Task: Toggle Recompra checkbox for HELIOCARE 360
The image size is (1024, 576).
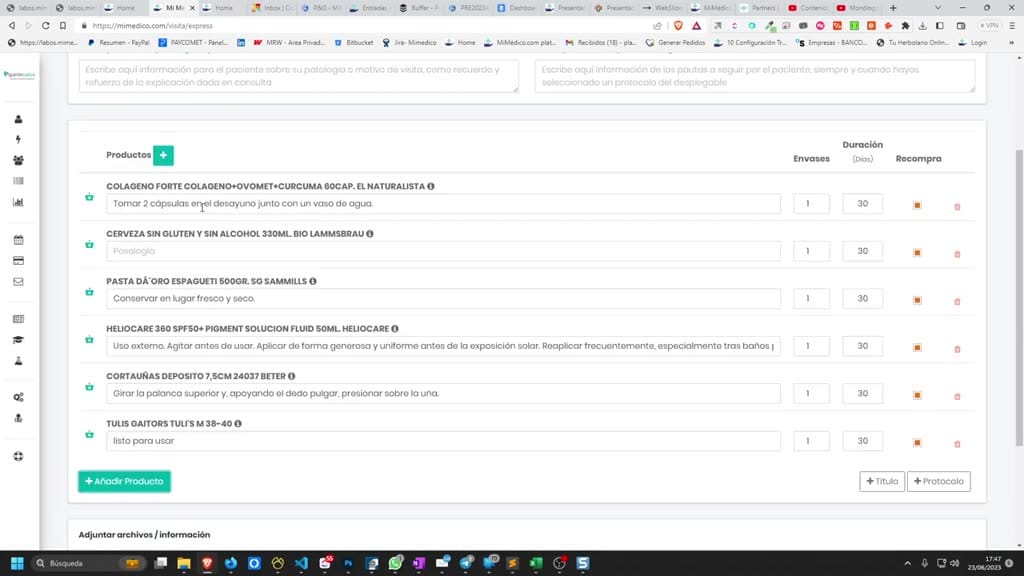Action: coord(917,347)
